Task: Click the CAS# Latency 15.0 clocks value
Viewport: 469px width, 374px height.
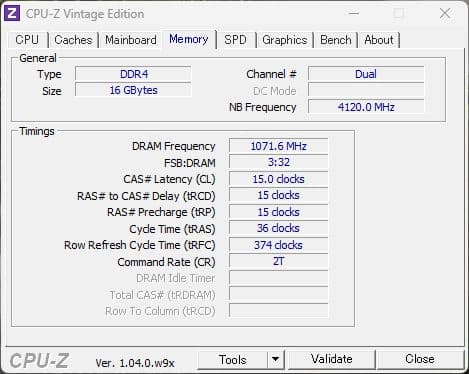Action: click(x=279, y=179)
